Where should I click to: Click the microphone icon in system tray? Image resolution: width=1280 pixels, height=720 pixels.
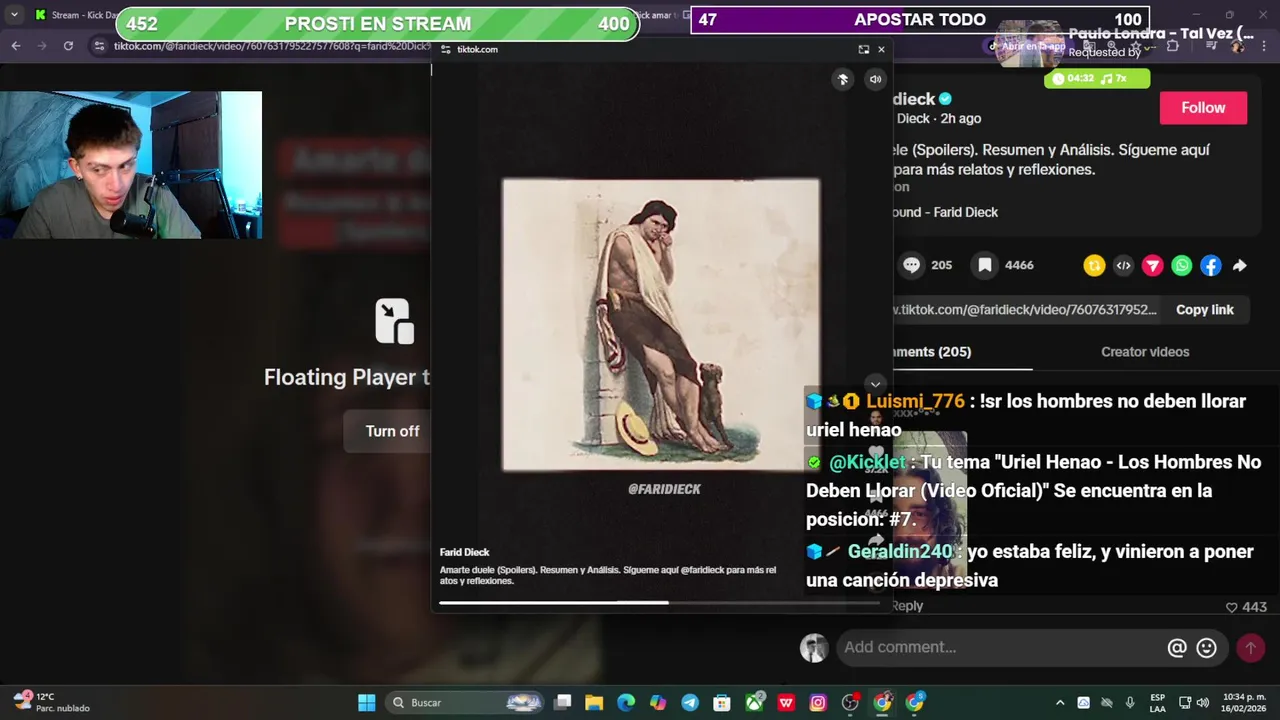point(1130,702)
